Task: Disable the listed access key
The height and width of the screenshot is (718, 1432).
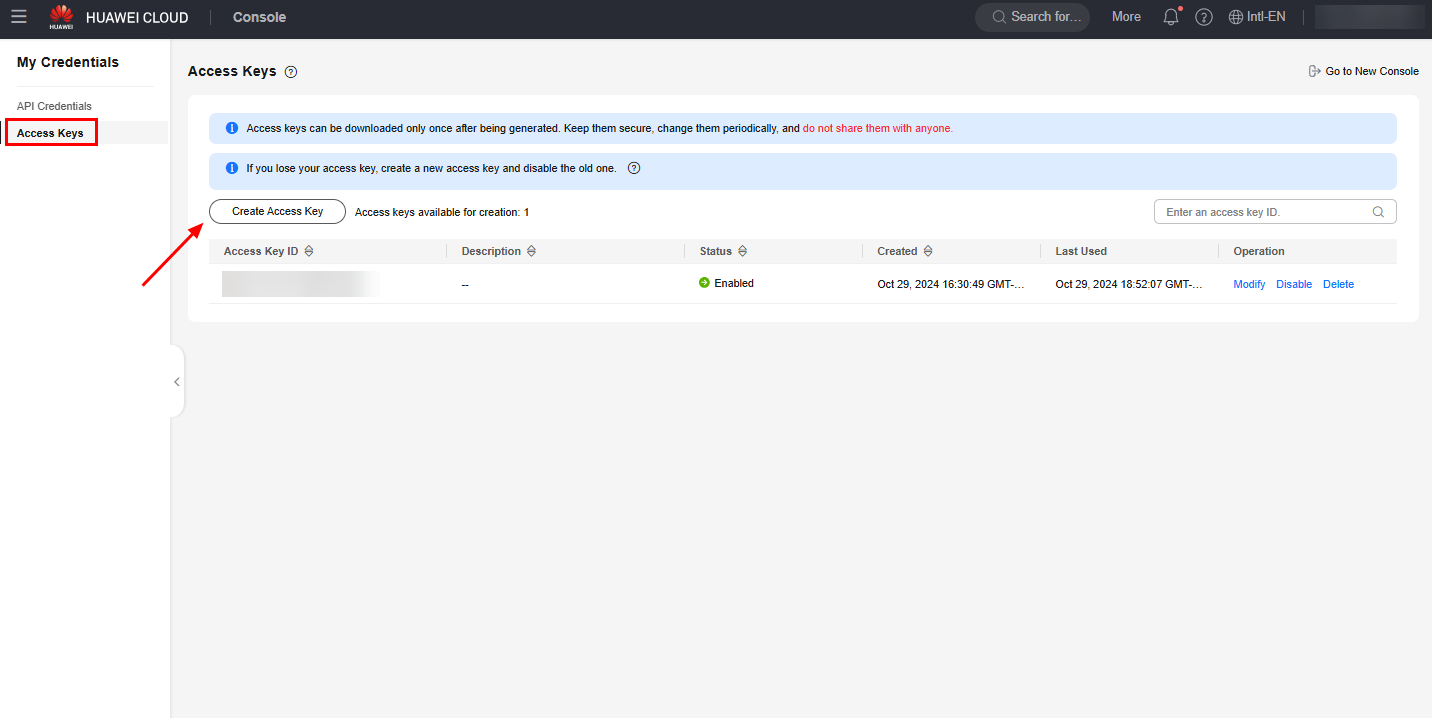Action: (1293, 284)
